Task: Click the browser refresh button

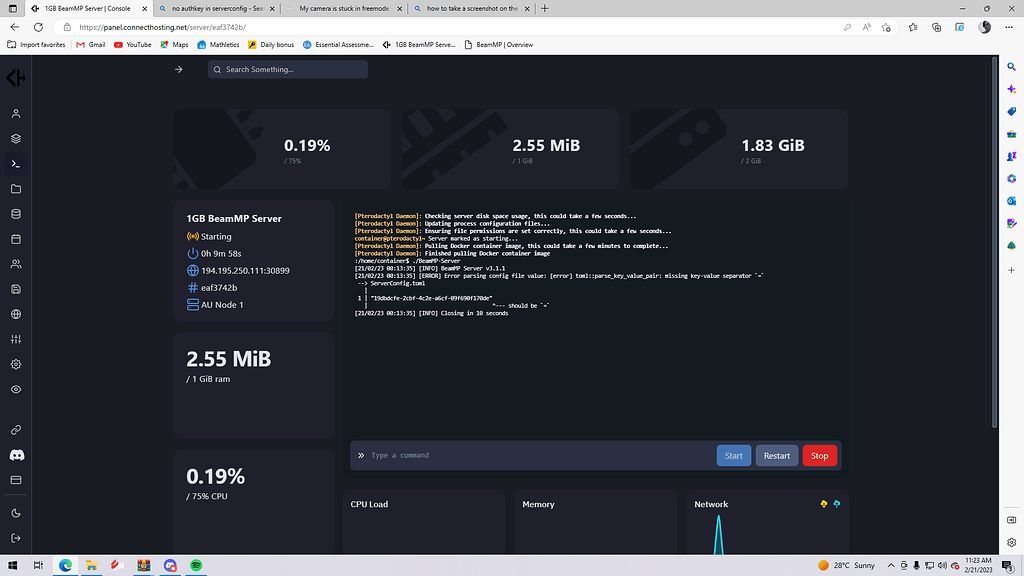Action: 39,27
